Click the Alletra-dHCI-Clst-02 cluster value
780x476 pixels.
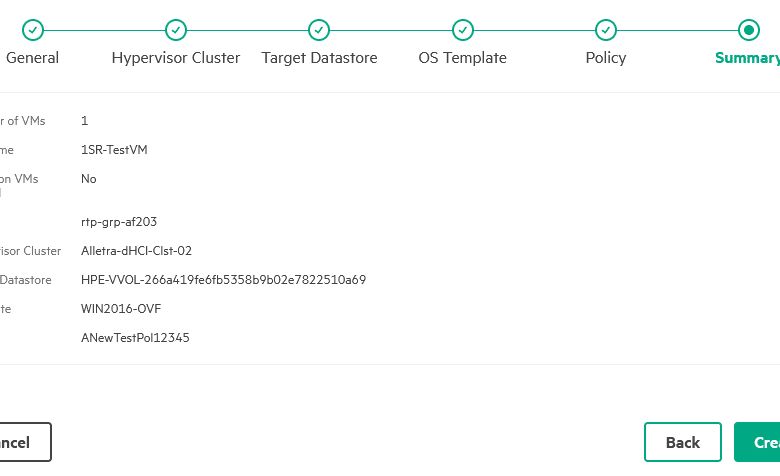tap(136, 251)
